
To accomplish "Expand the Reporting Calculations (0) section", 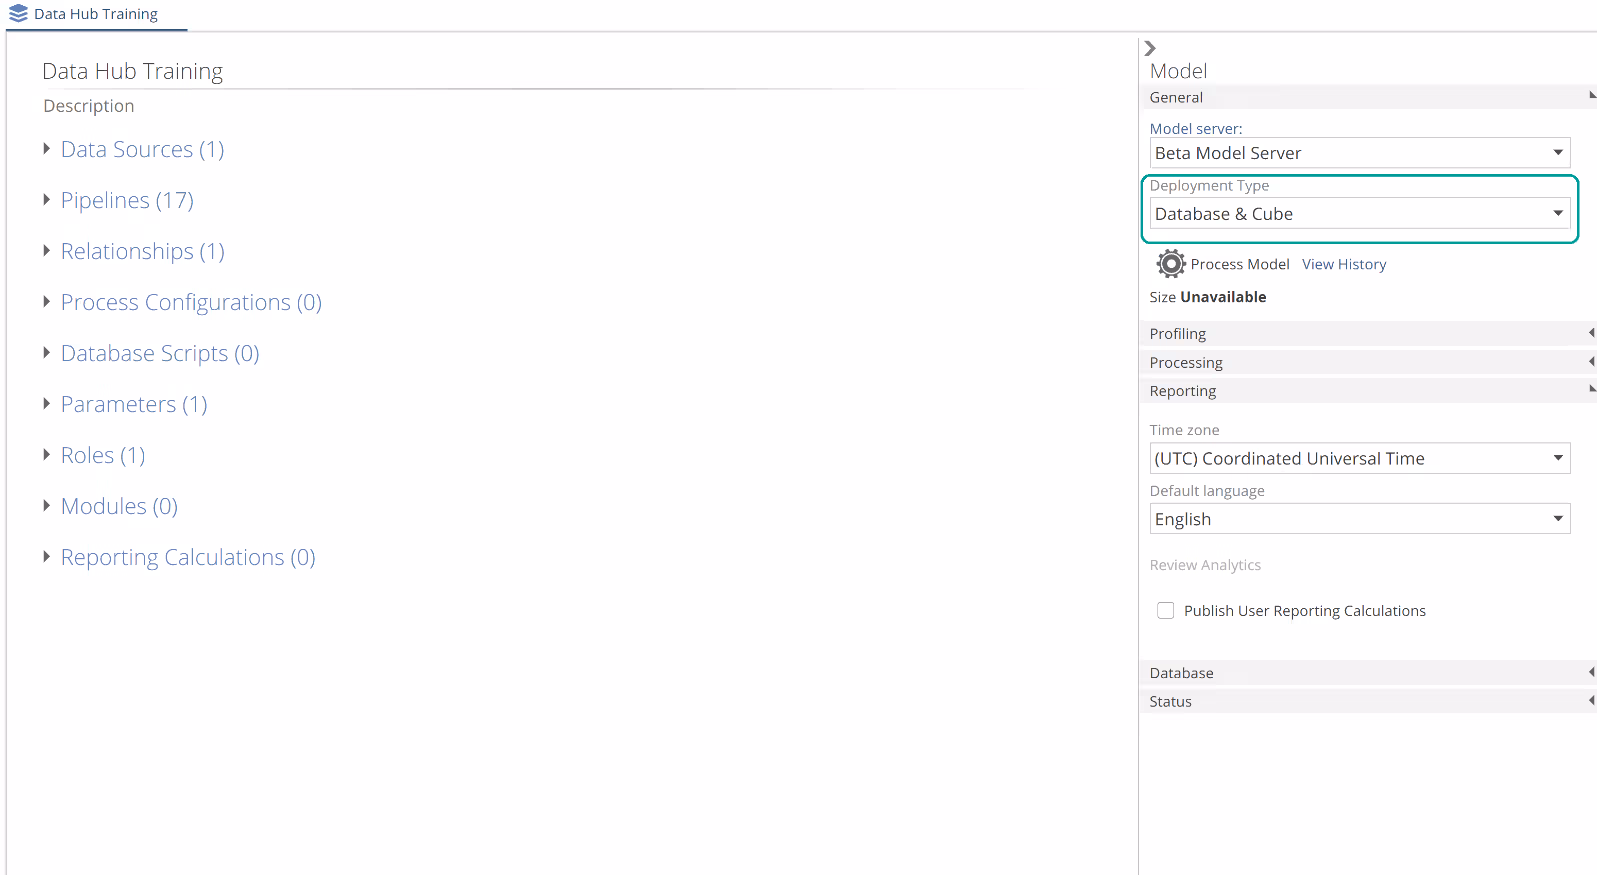I will click(x=46, y=557).
